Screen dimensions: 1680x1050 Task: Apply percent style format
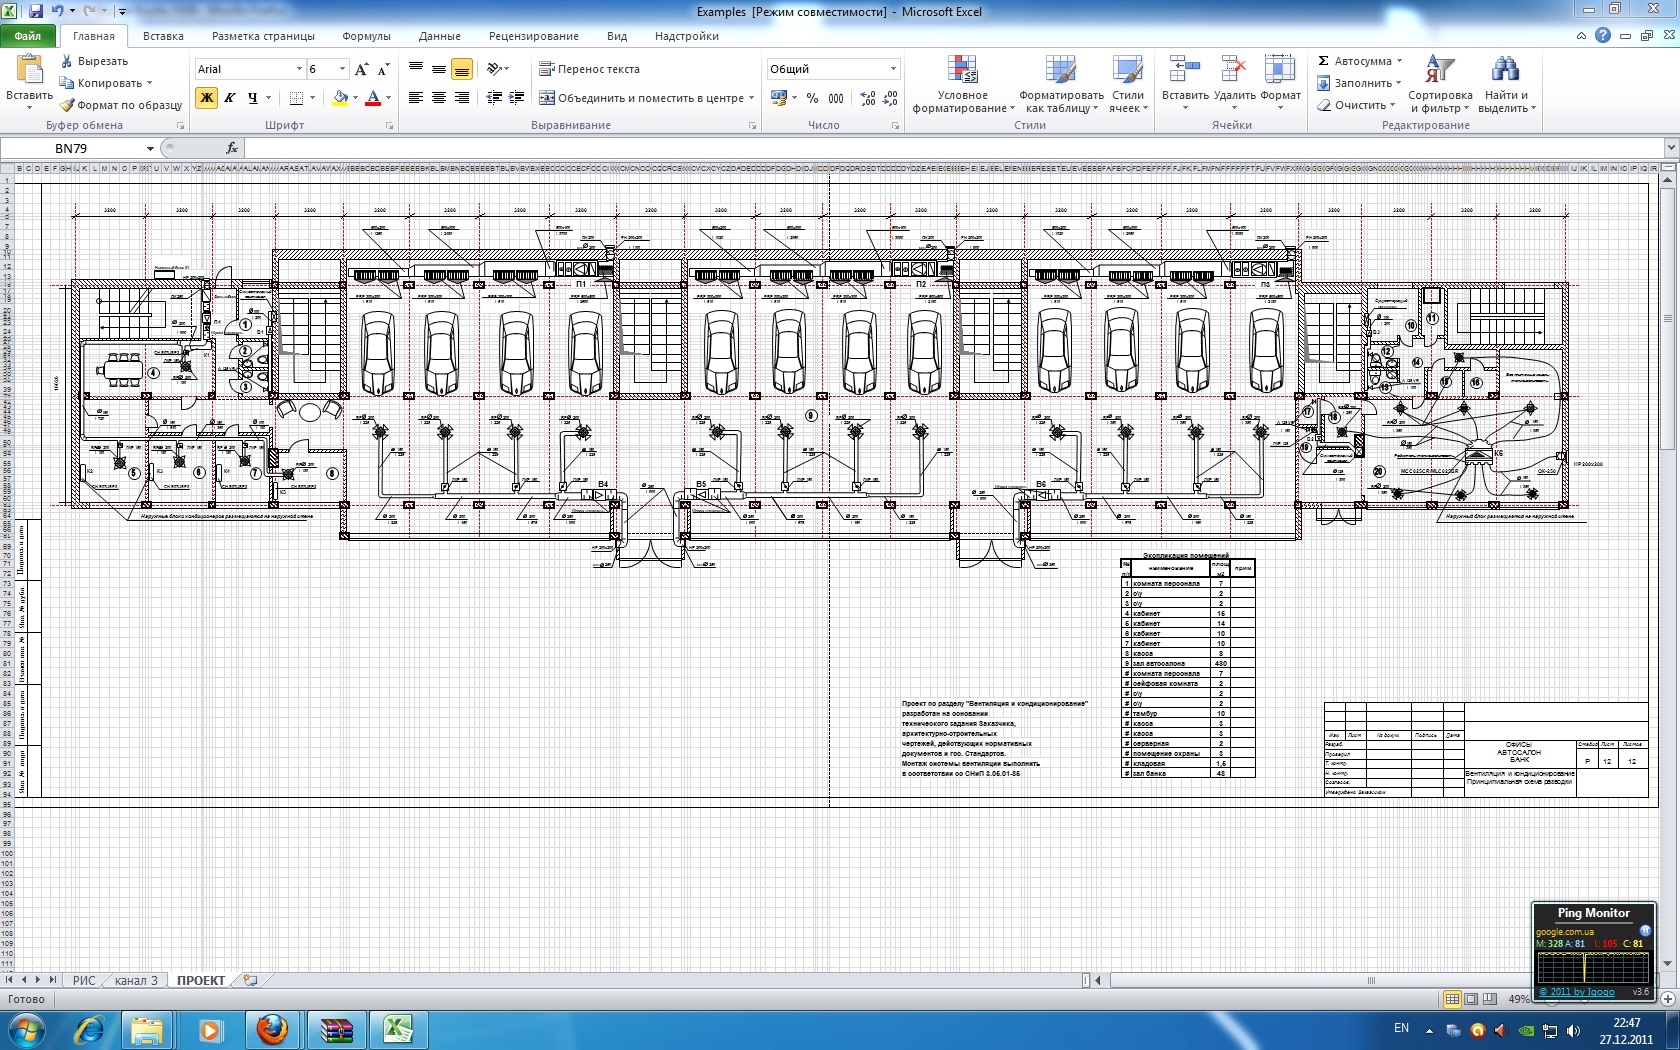[x=812, y=98]
